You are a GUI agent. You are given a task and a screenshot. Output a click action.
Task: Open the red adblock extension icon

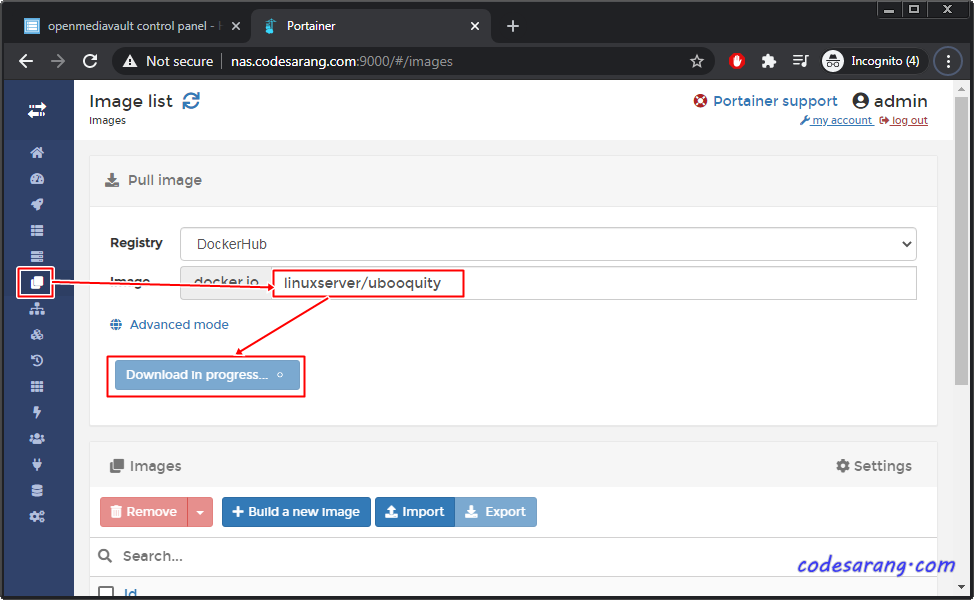click(x=737, y=61)
